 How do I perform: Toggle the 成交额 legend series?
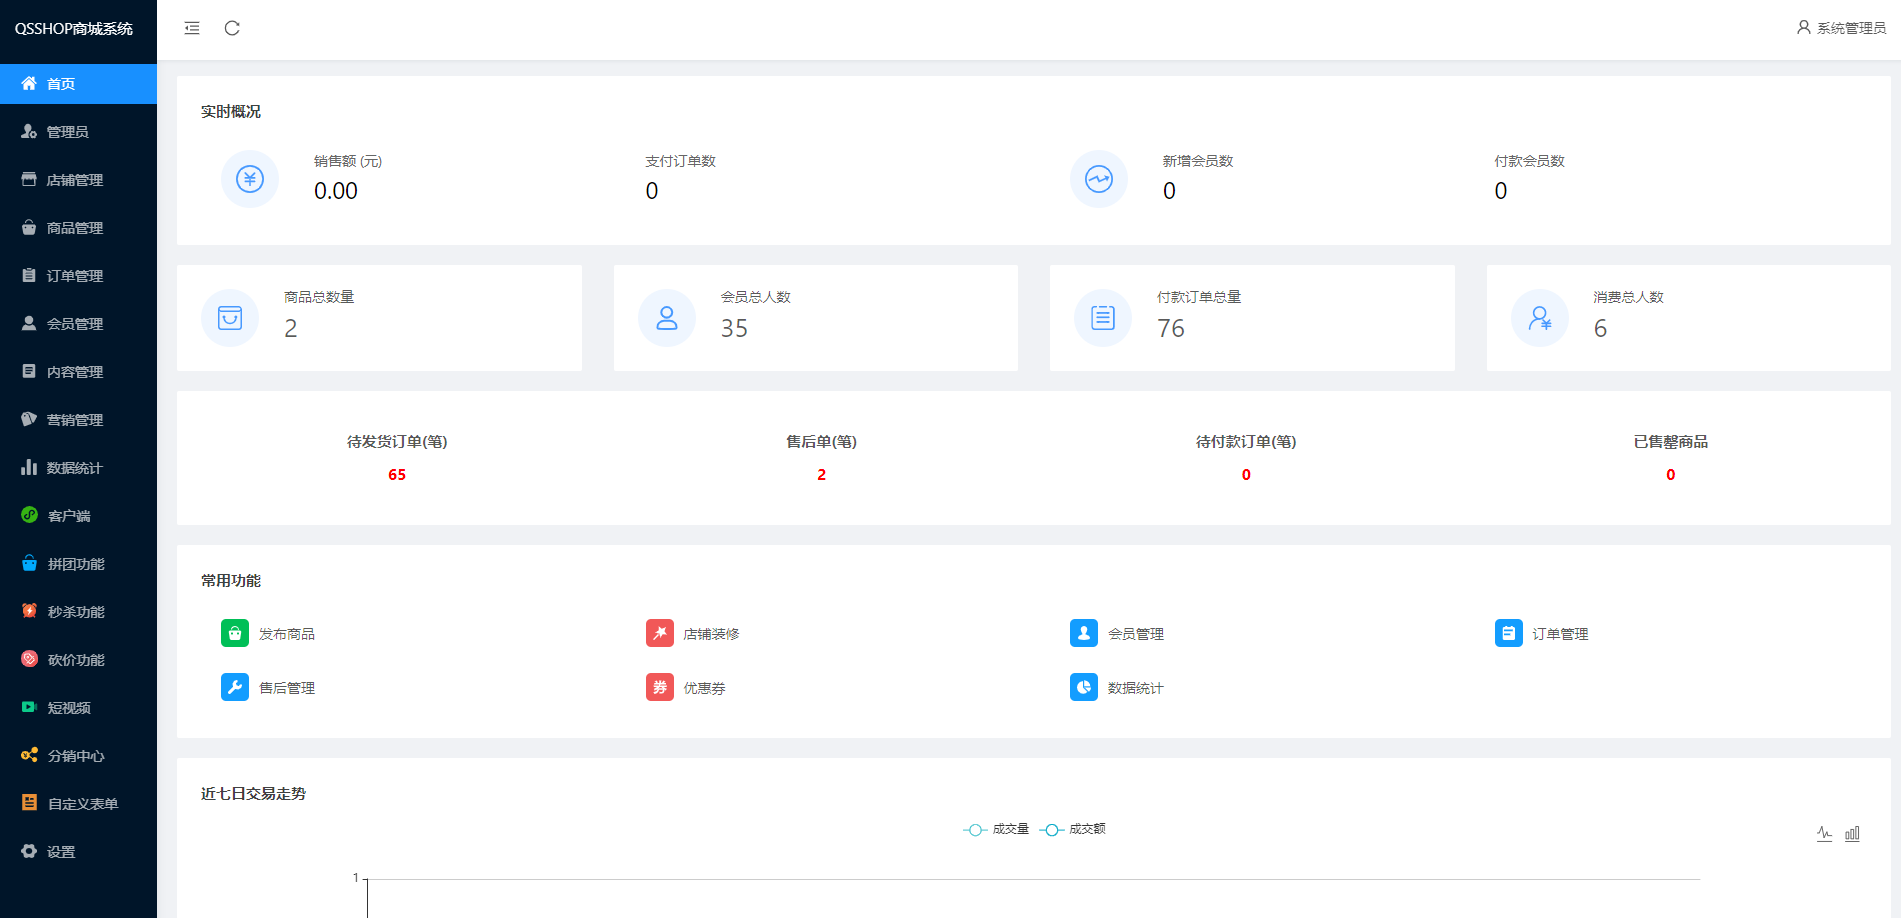click(x=1073, y=829)
